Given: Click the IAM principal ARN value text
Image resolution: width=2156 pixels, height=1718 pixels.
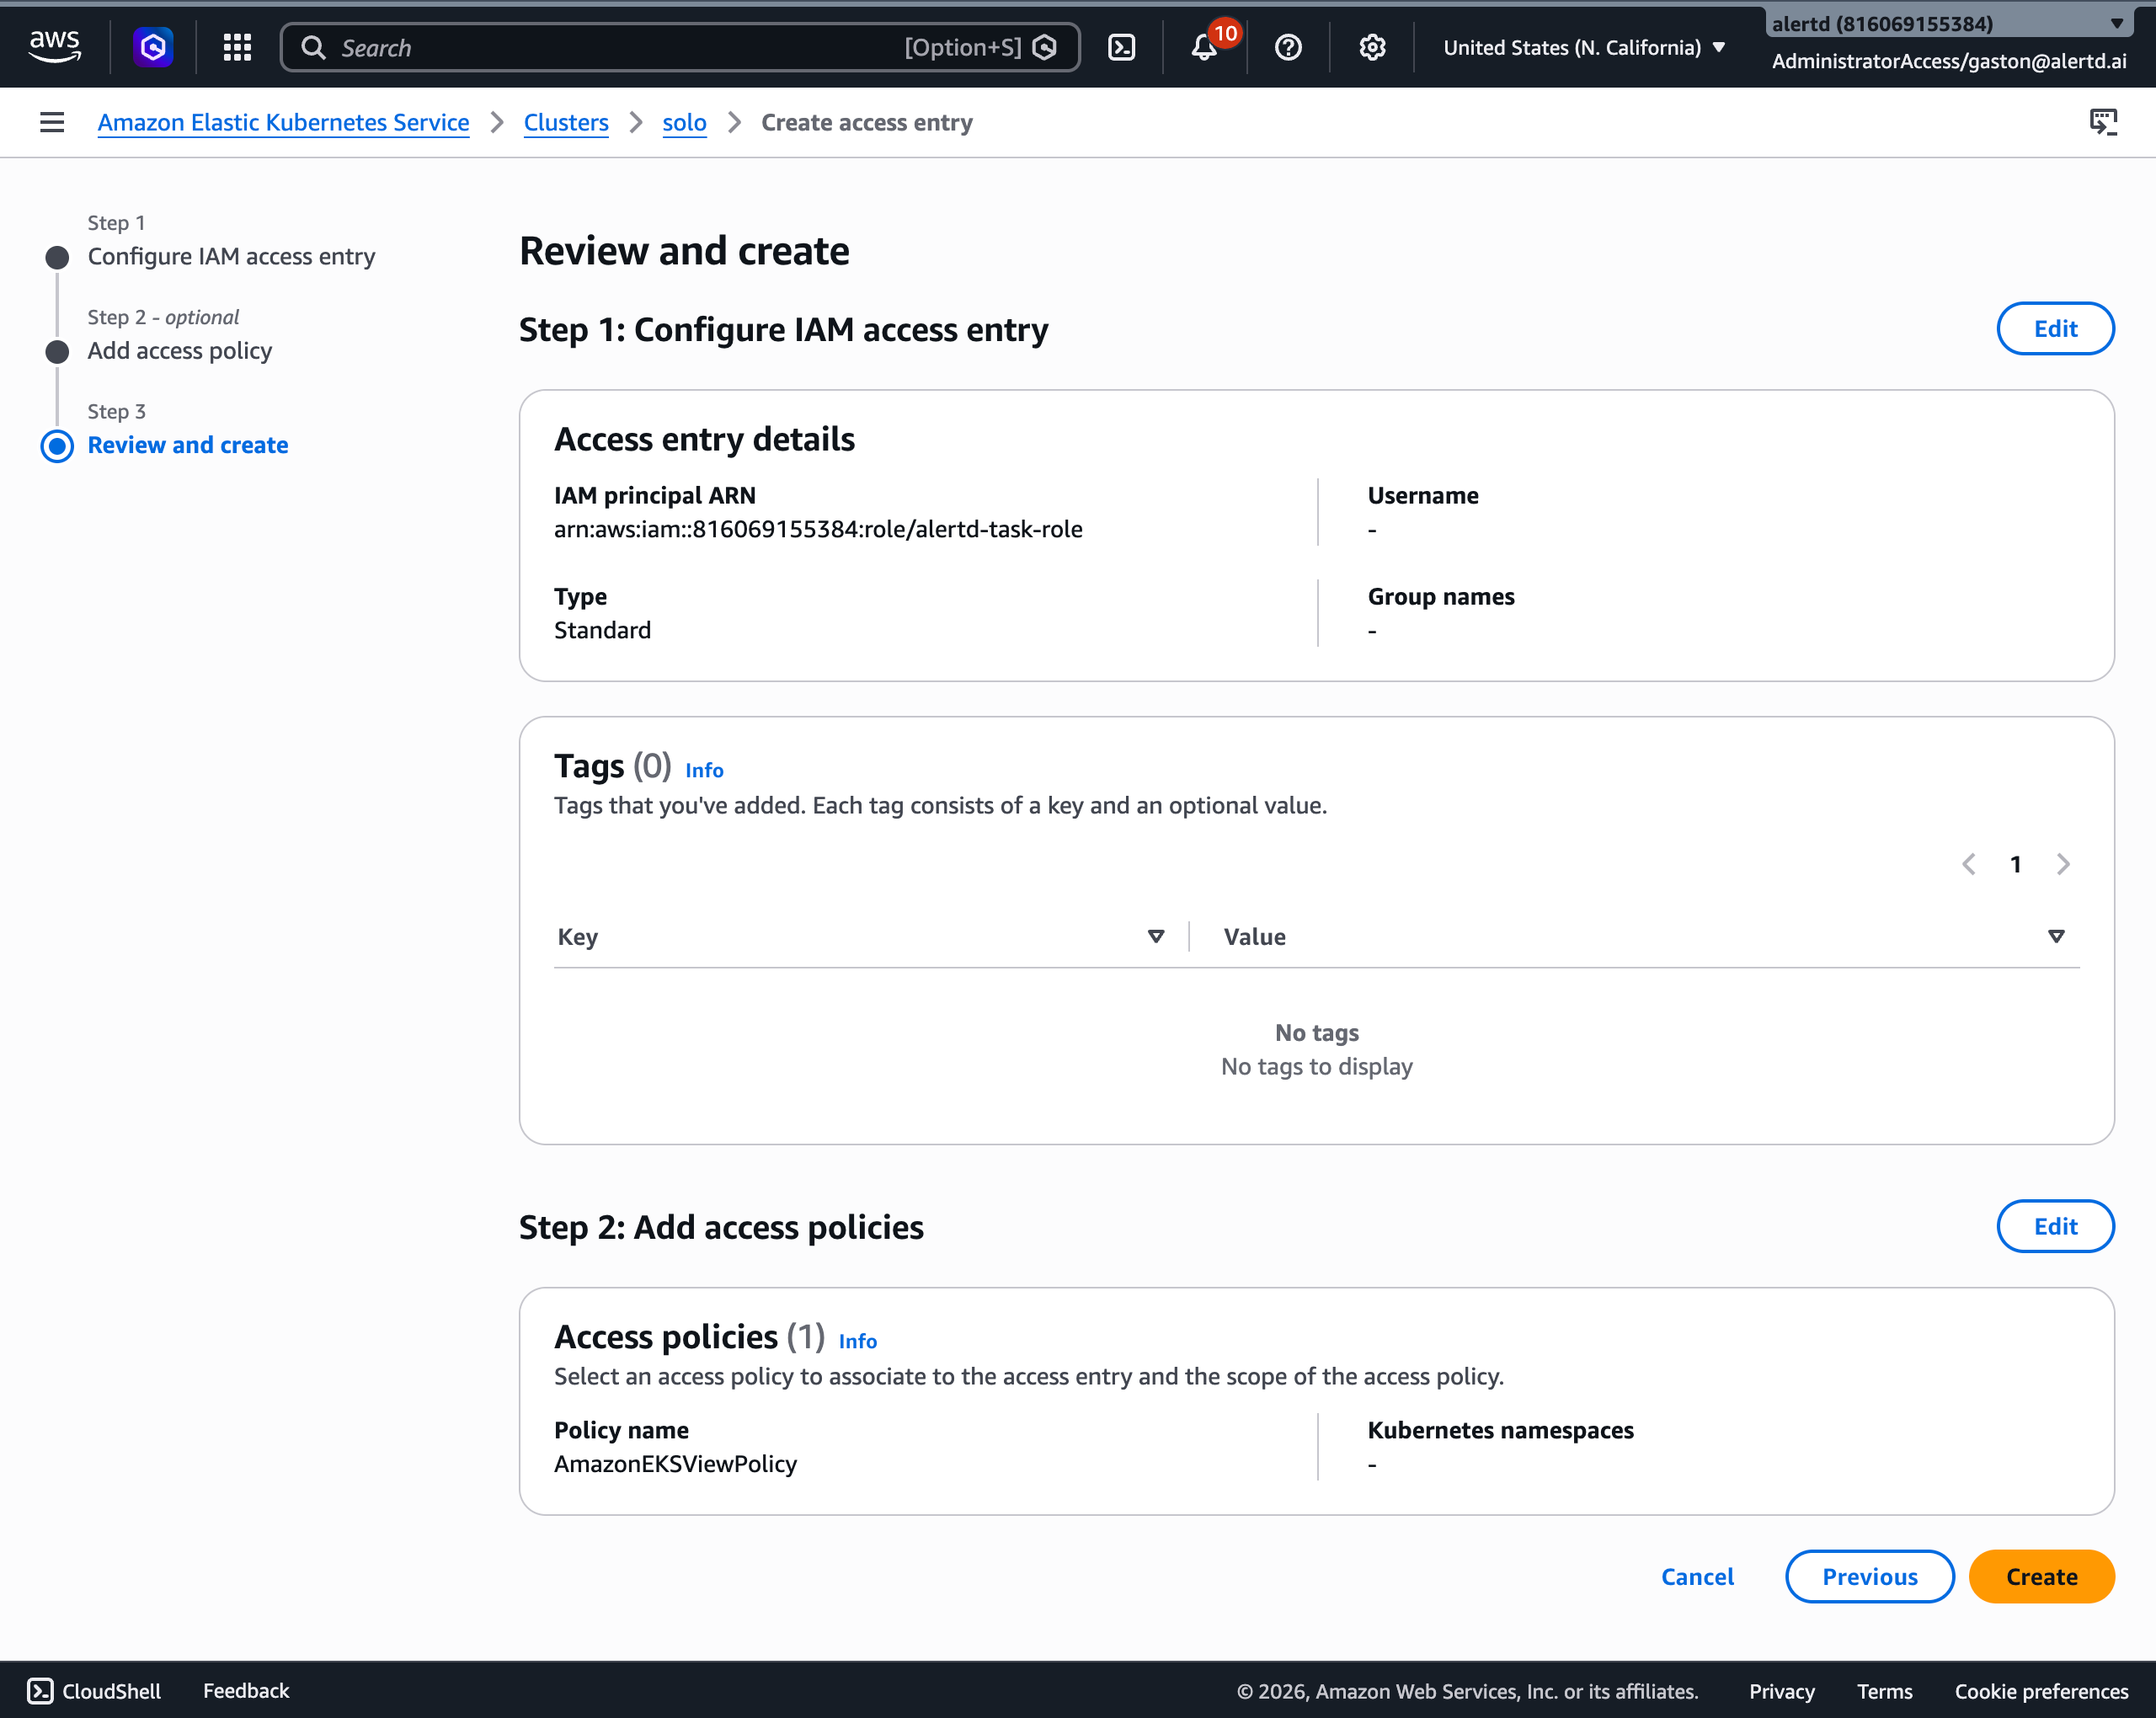Looking at the screenshot, I should coord(818,529).
